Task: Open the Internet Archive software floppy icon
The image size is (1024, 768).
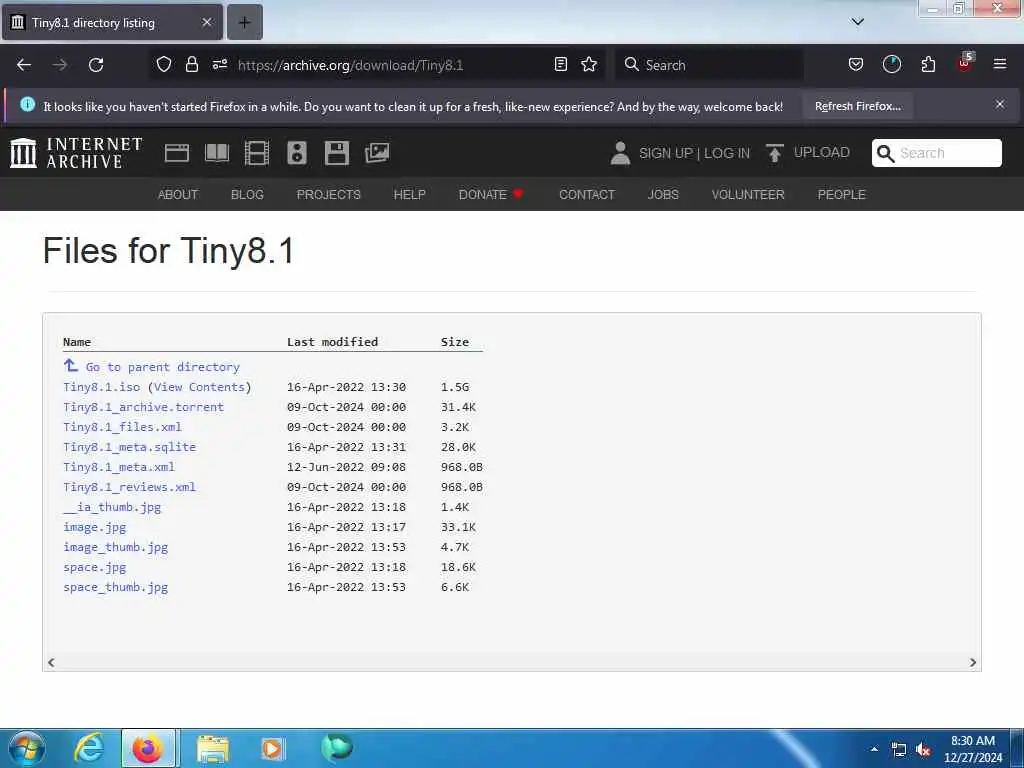Action: pyautogui.click(x=337, y=153)
